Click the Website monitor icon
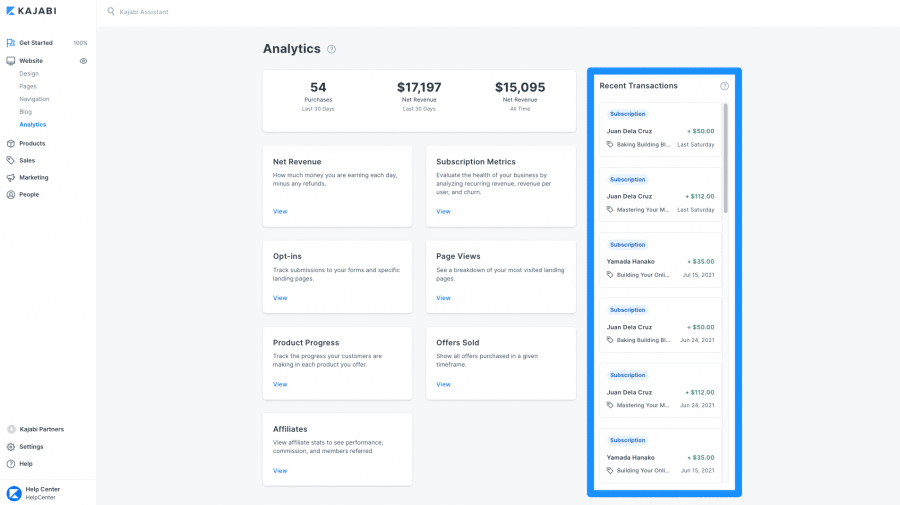900x505 pixels. click(10, 60)
